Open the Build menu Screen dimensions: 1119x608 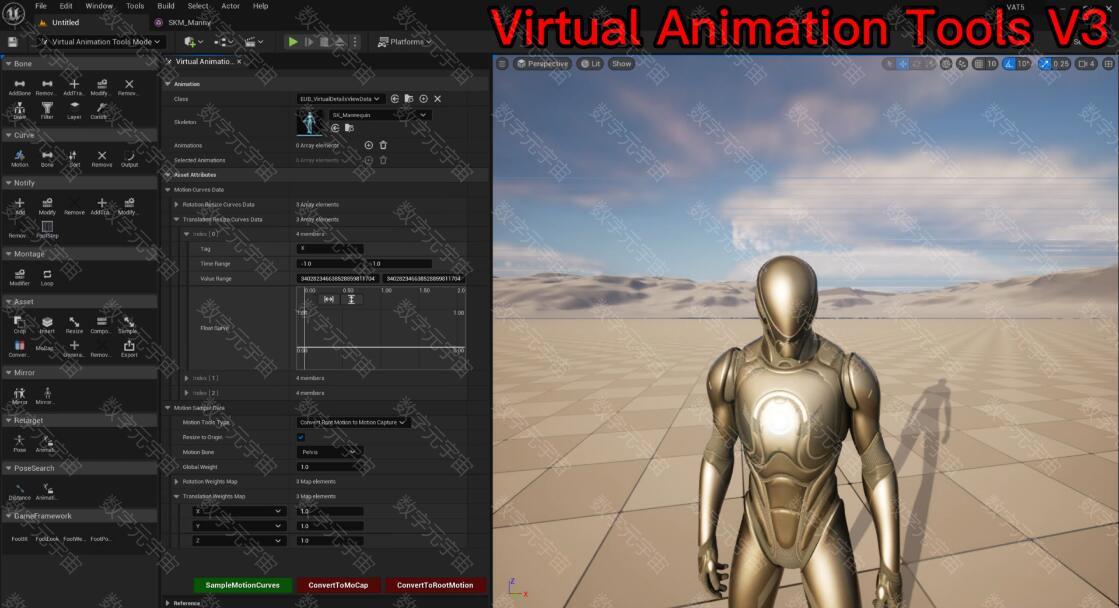coord(166,6)
